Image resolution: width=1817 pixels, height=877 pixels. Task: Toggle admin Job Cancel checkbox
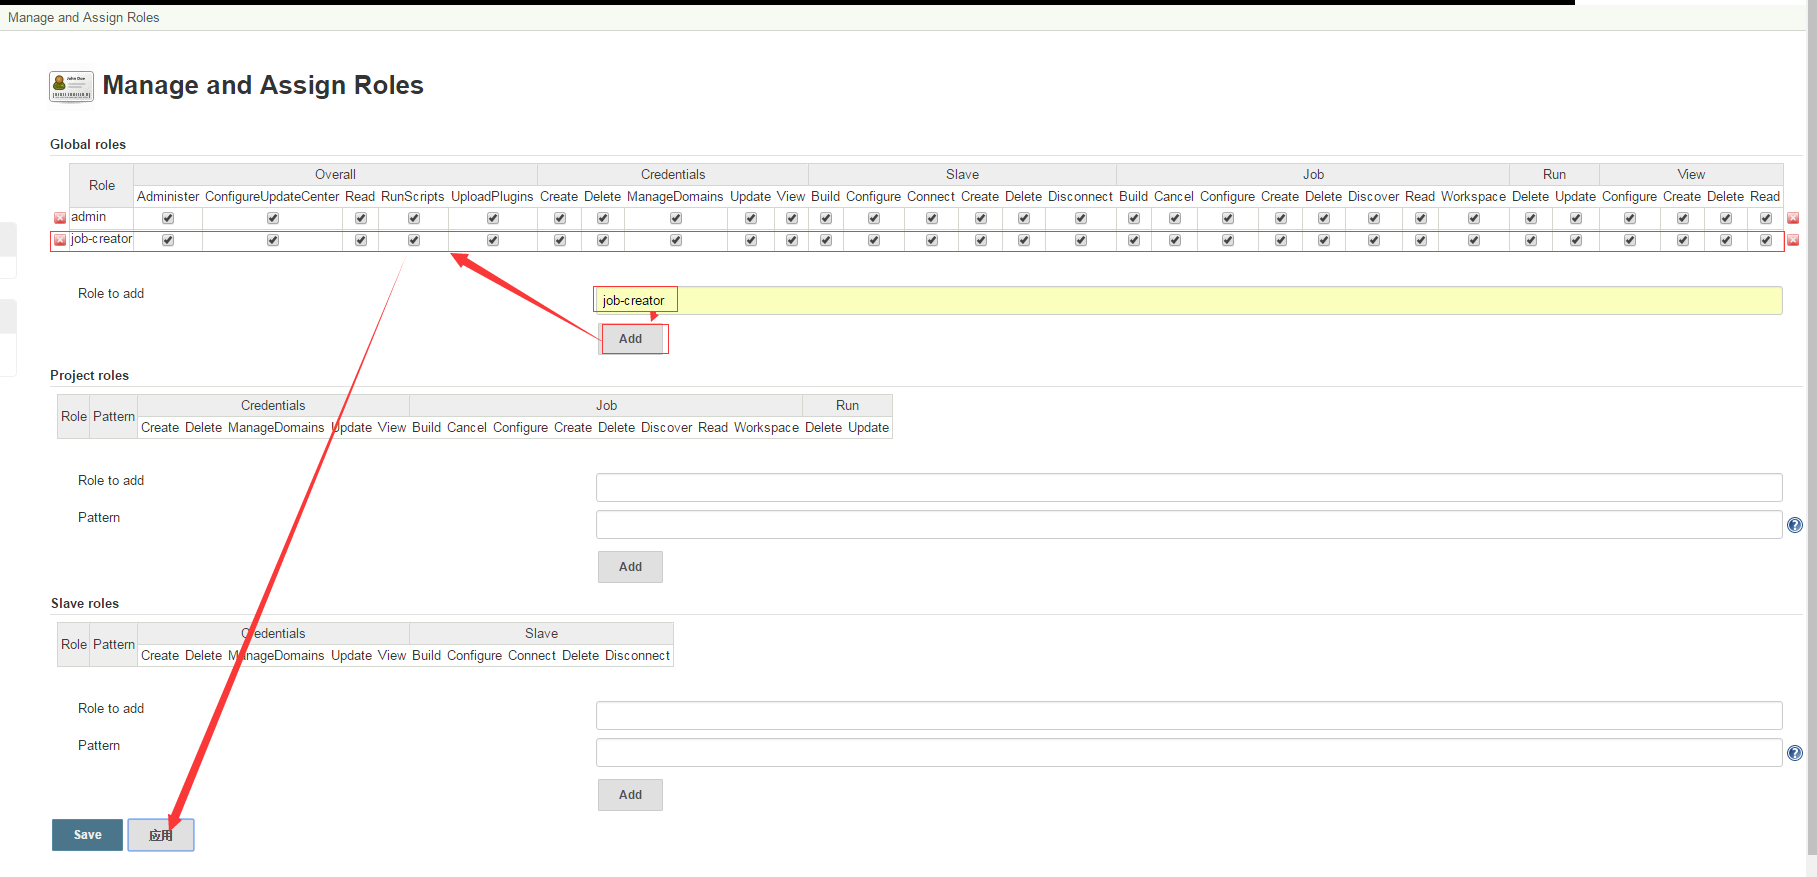(x=1175, y=218)
